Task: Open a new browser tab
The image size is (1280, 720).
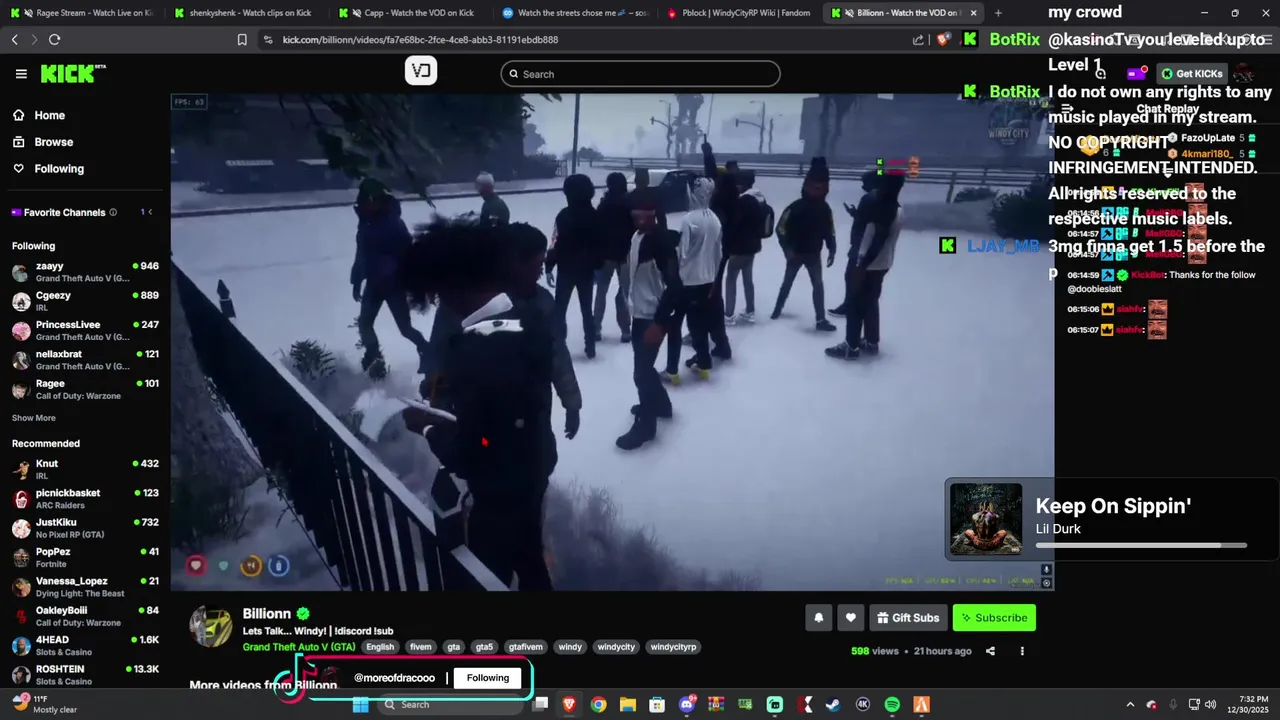Action: (x=998, y=13)
